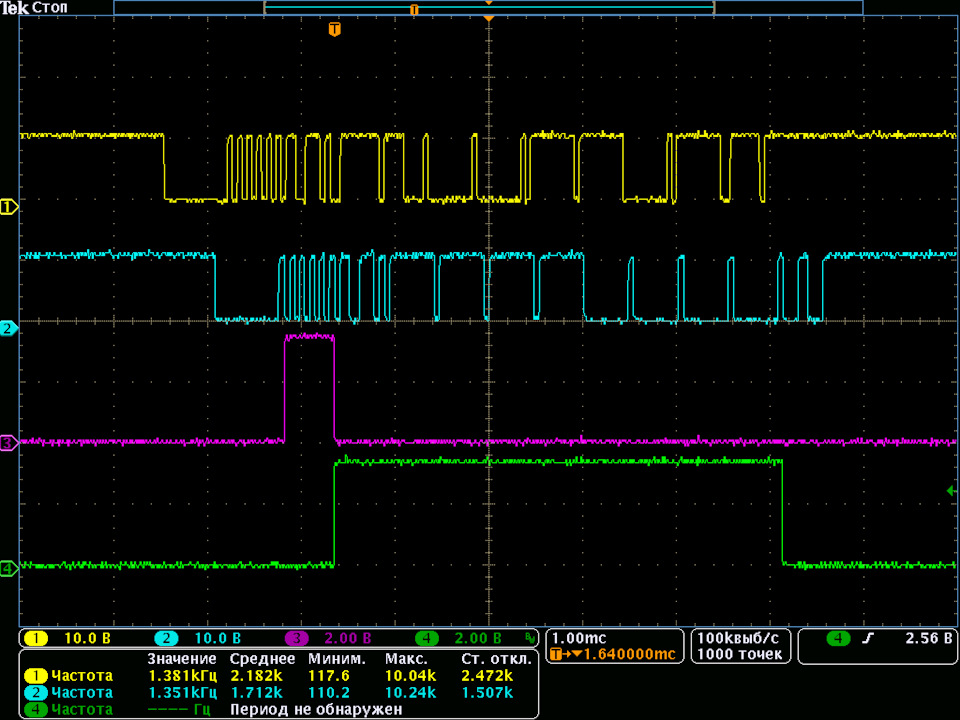The image size is (960, 720).
Task: Click channel 1 scale value 10.0 В
Action: [88, 638]
